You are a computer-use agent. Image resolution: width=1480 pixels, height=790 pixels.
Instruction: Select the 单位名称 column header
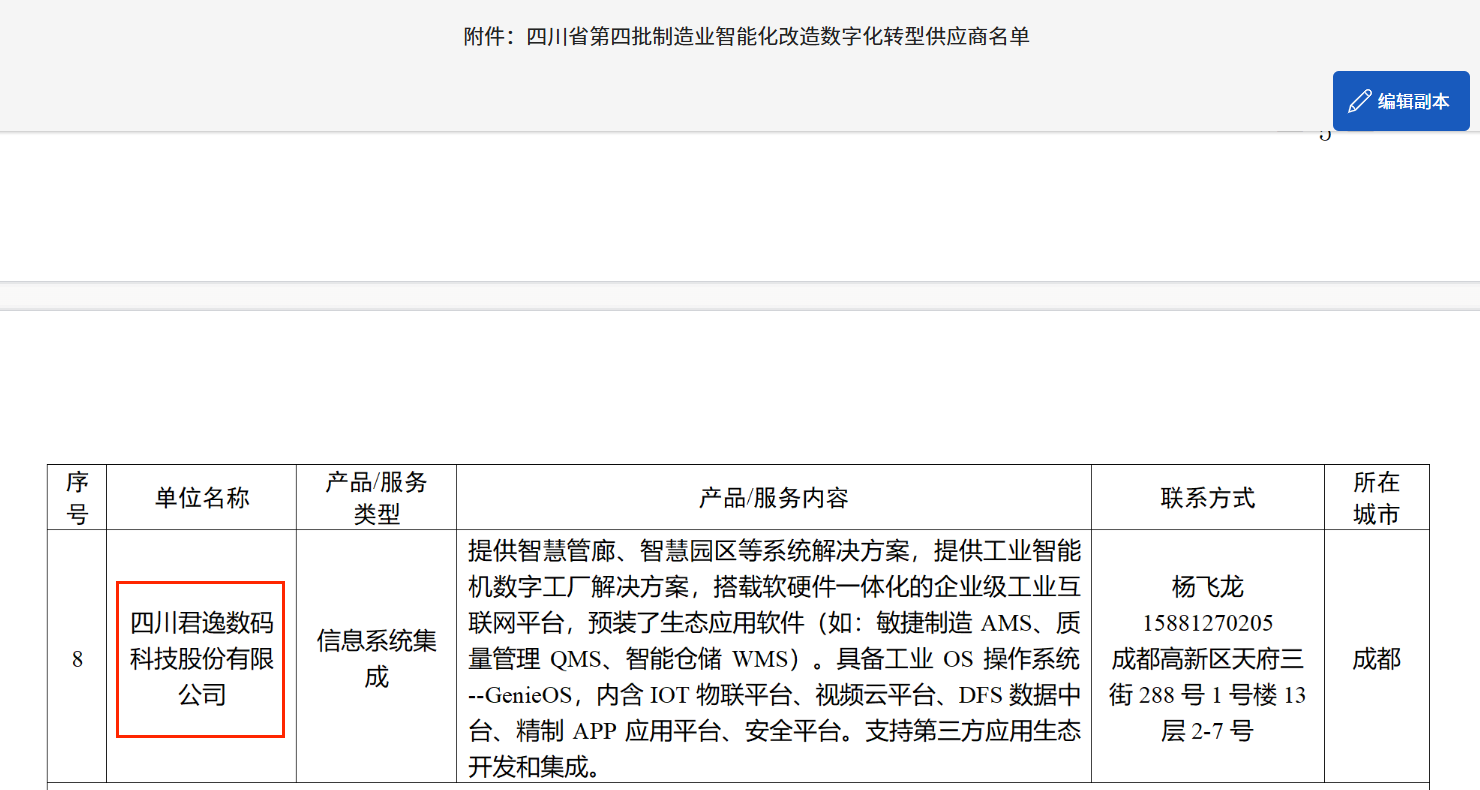click(201, 498)
